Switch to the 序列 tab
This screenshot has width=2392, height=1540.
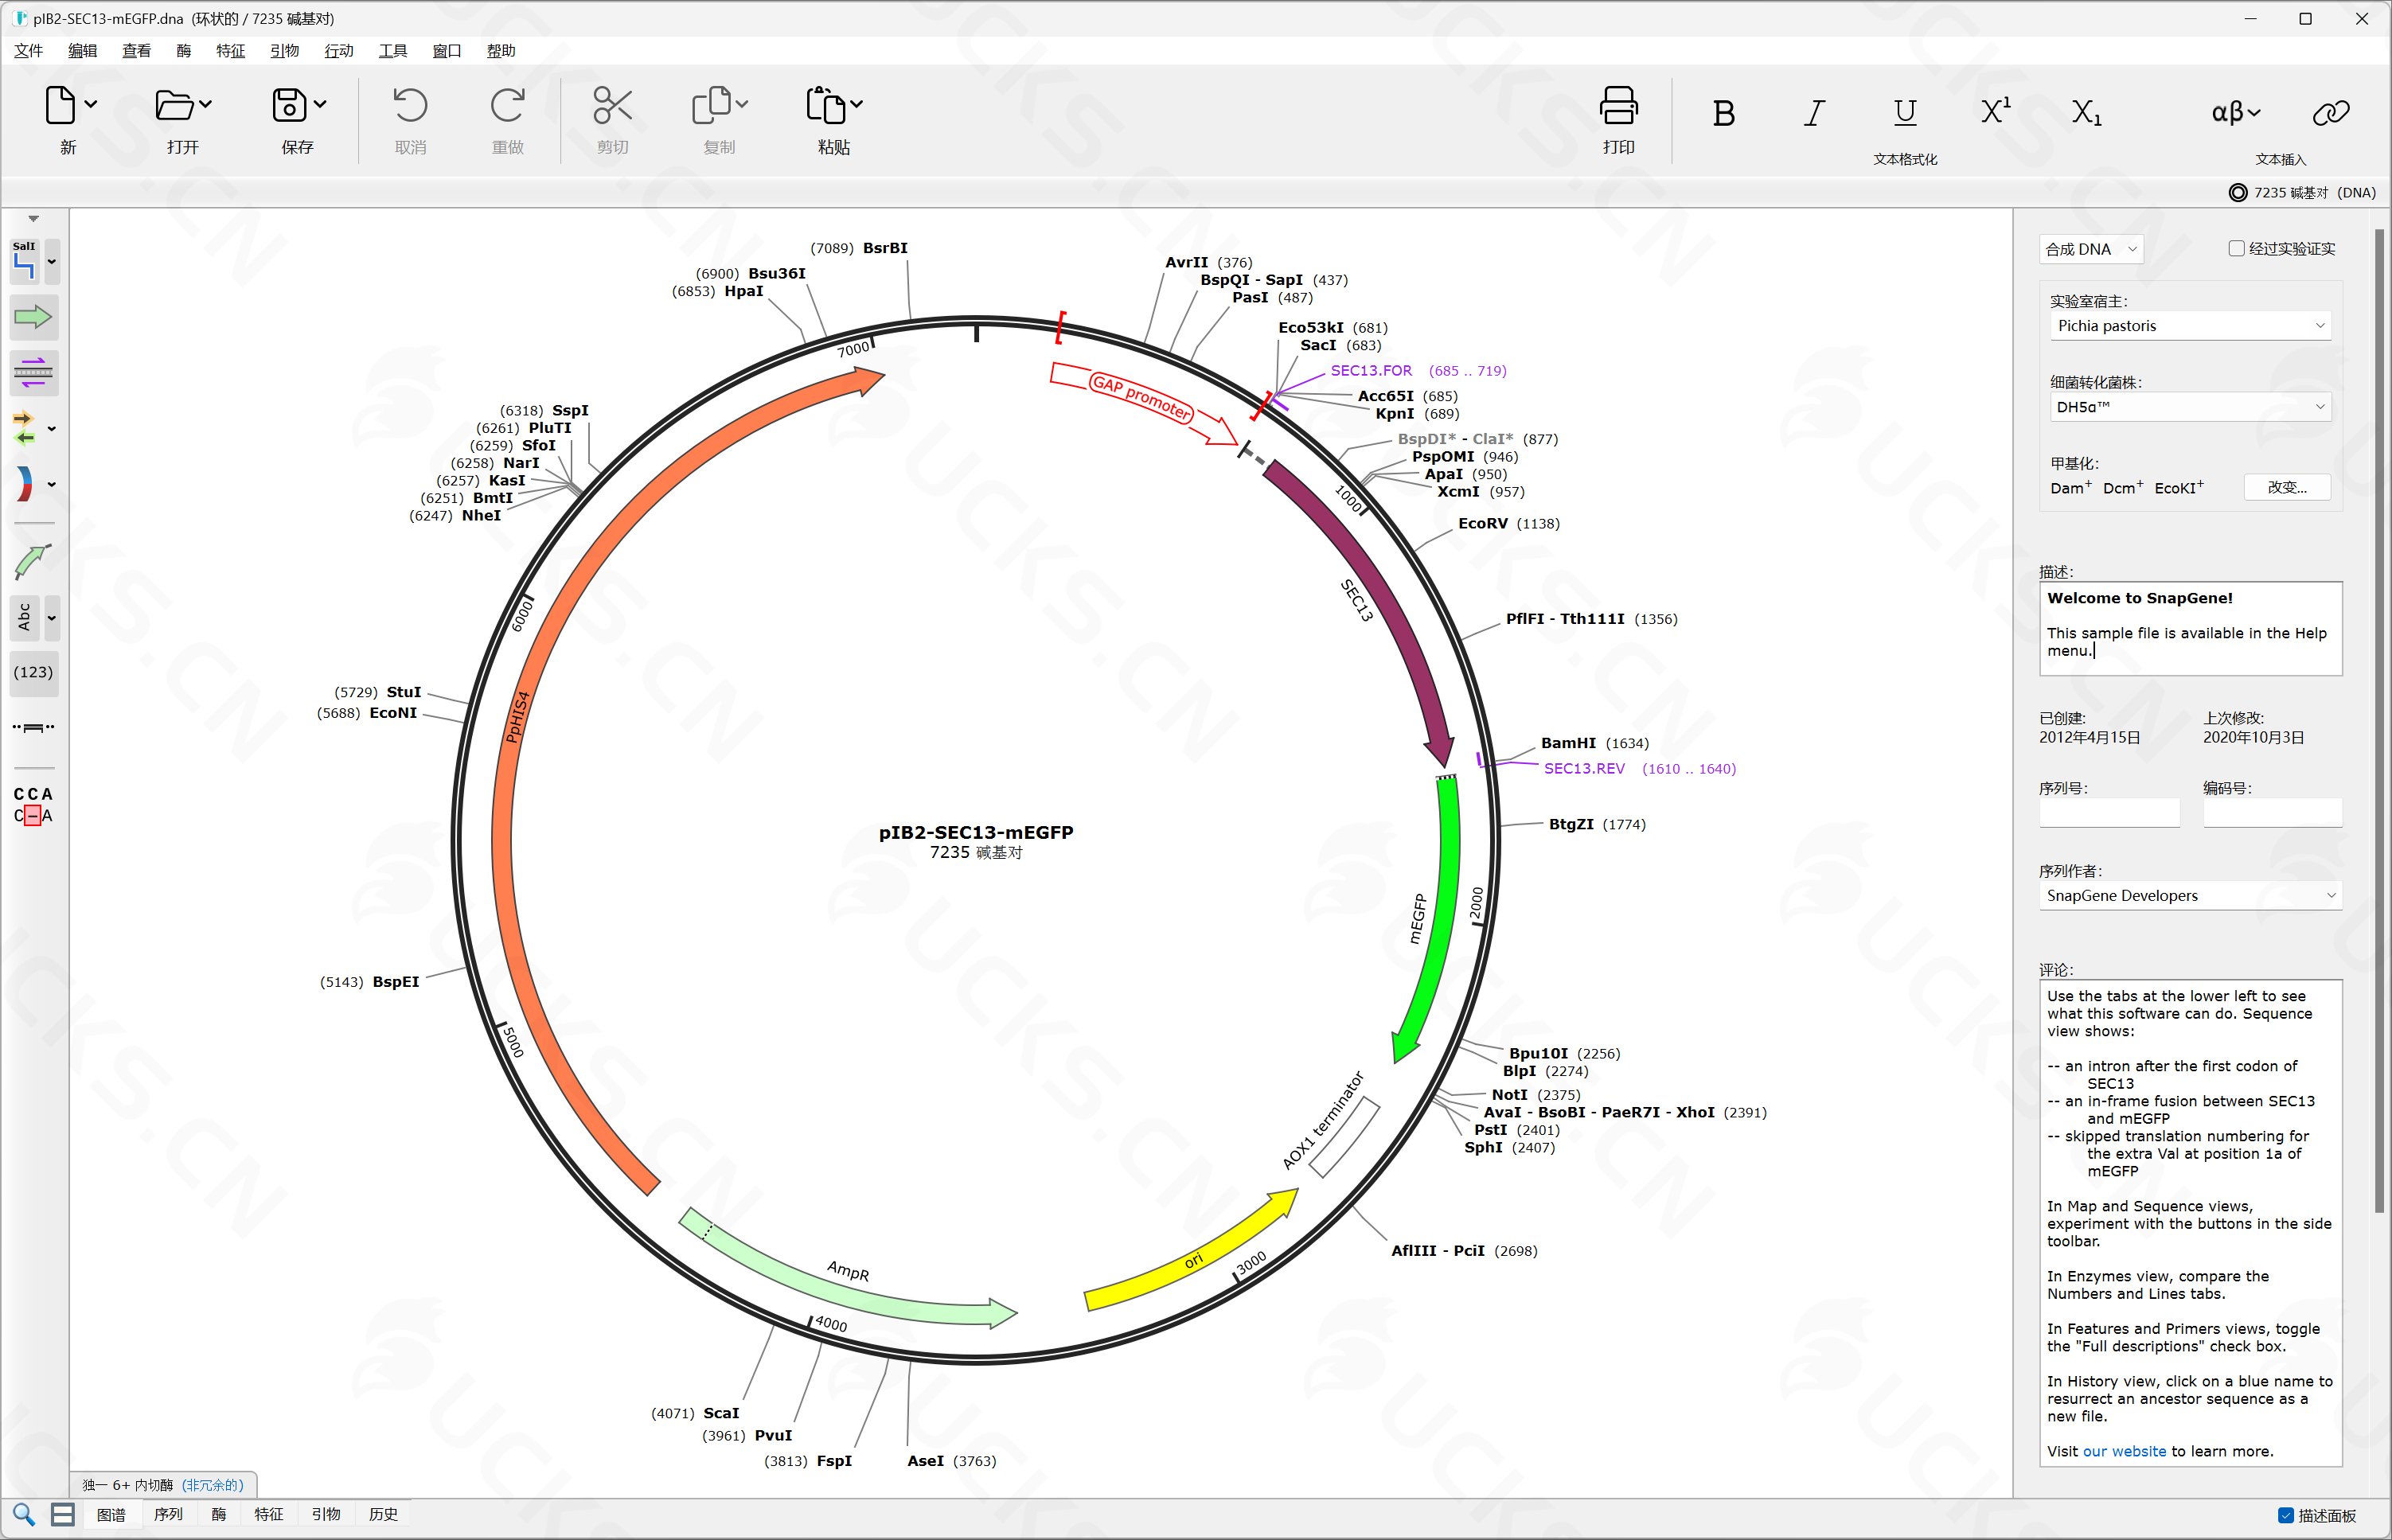click(x=168, y=1514)
